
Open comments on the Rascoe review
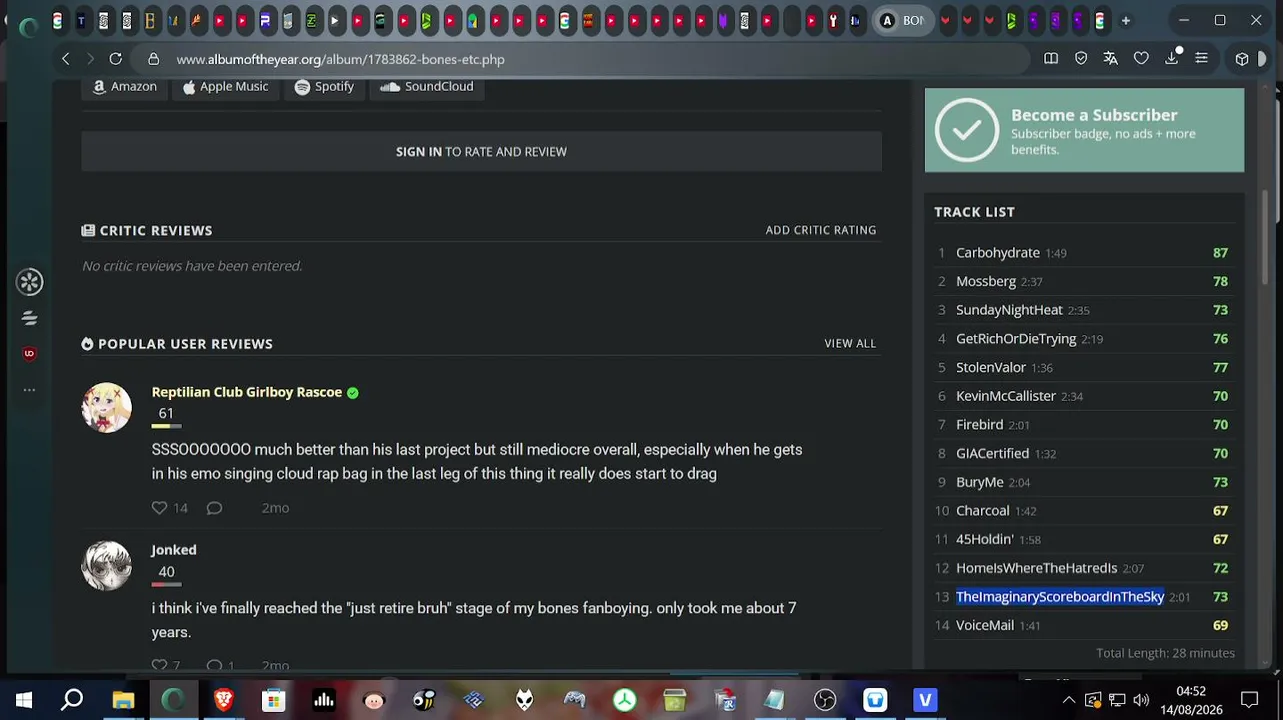tap(214, 508)
